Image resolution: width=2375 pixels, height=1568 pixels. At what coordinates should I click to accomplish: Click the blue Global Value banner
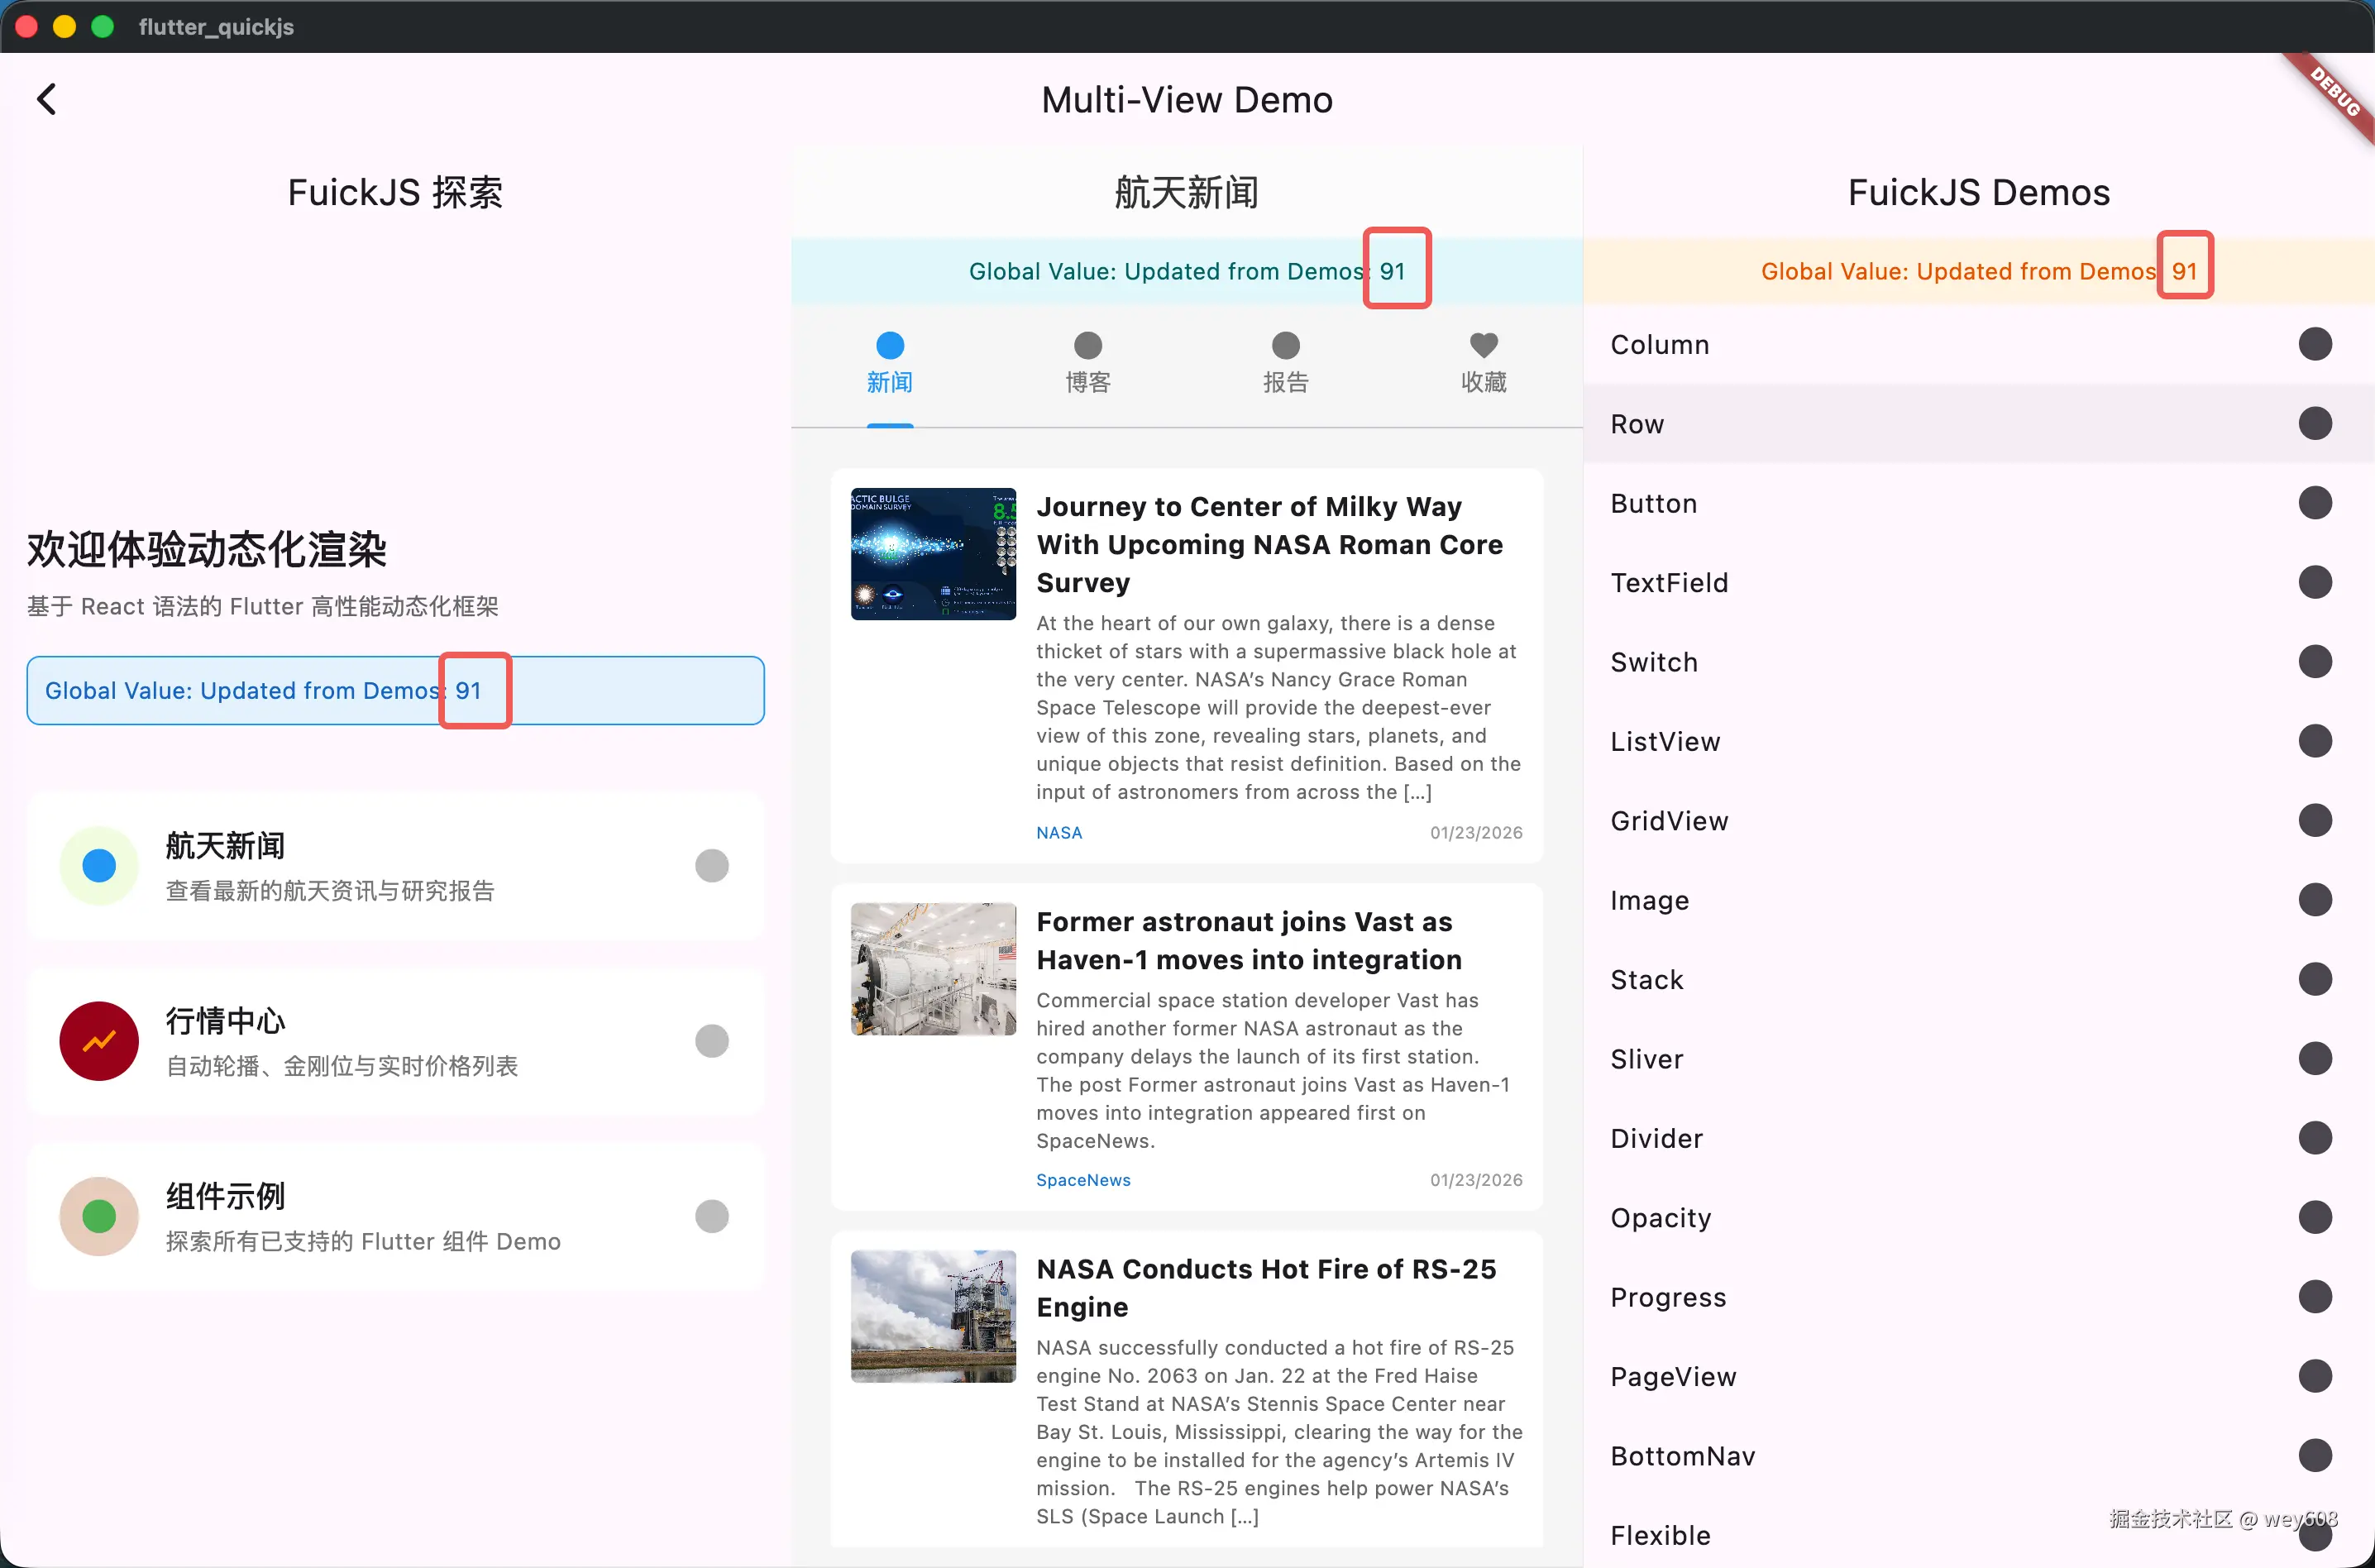point(395,690)
